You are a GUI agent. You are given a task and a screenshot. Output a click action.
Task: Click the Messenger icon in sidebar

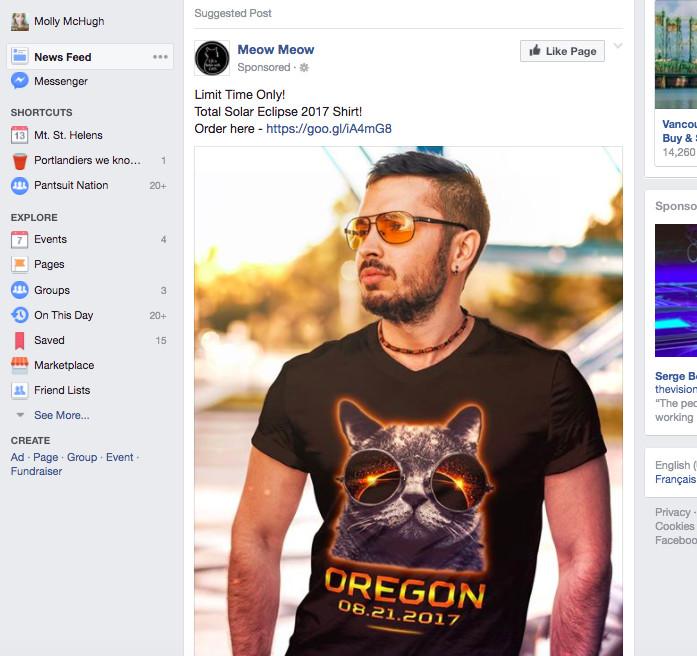[x=20, y=81]
